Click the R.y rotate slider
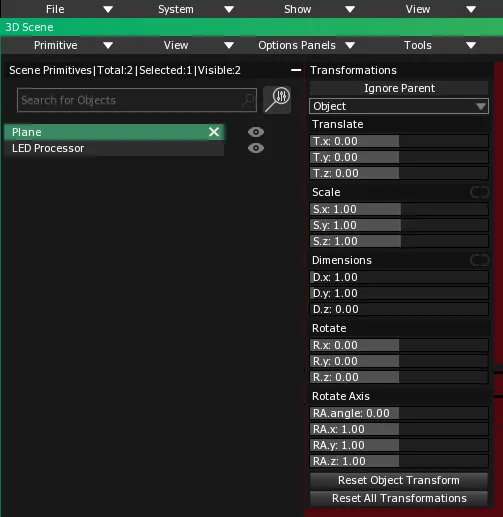Image resolution: width=503 pixels, height=517 pixels. pos(399,361)
